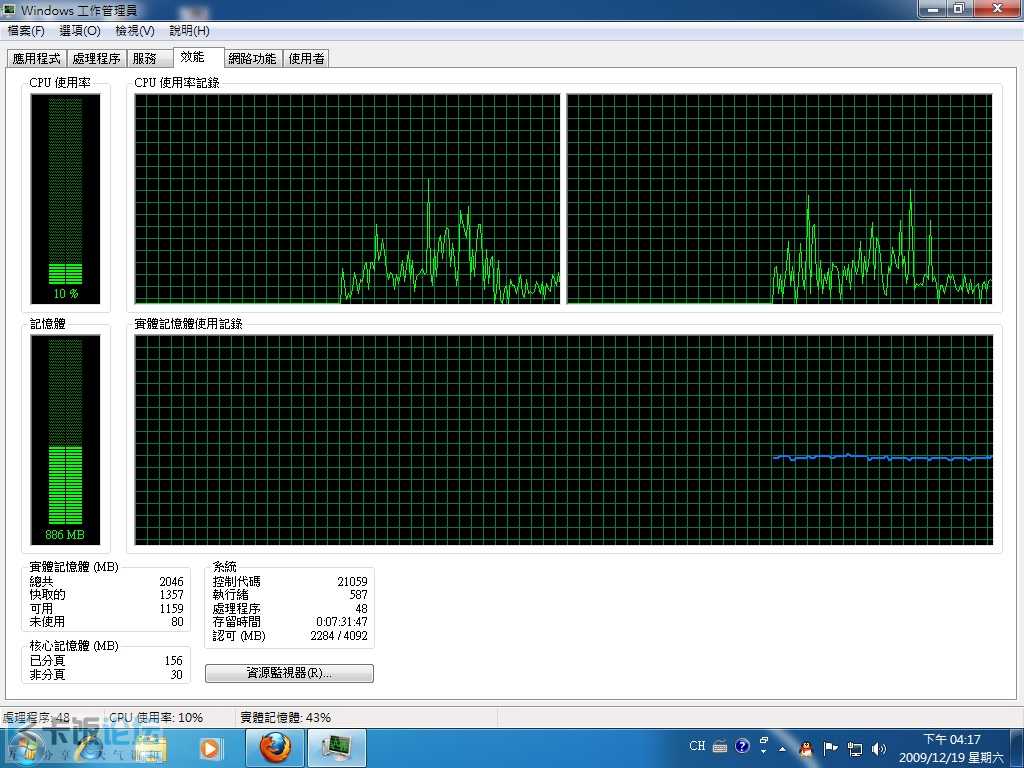
Task: Open Firefox from the taskbar
Action: point(275,748)
